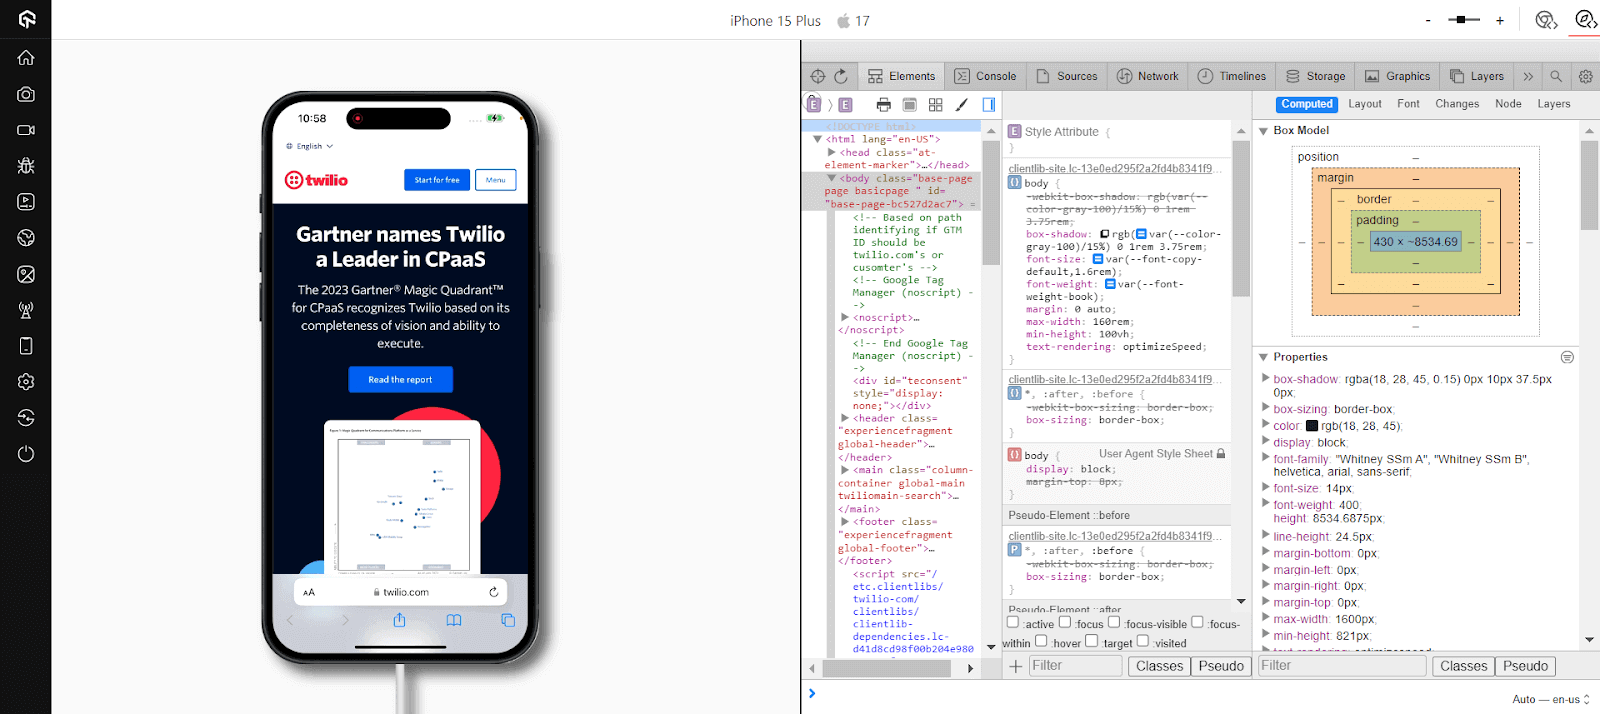Image resolution: width=1600 pixels, height=714 pixels.
Task: Open the network tower icon in sidebar
Action: (x=26, y=310)
